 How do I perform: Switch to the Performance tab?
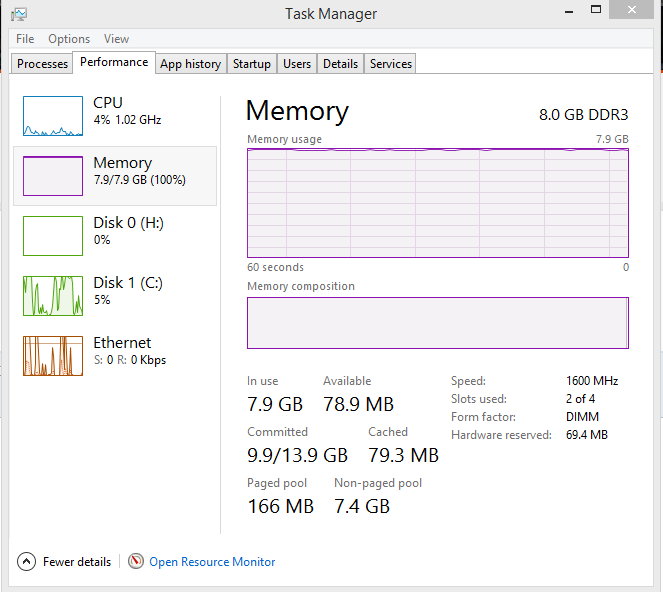click(114, 62)
